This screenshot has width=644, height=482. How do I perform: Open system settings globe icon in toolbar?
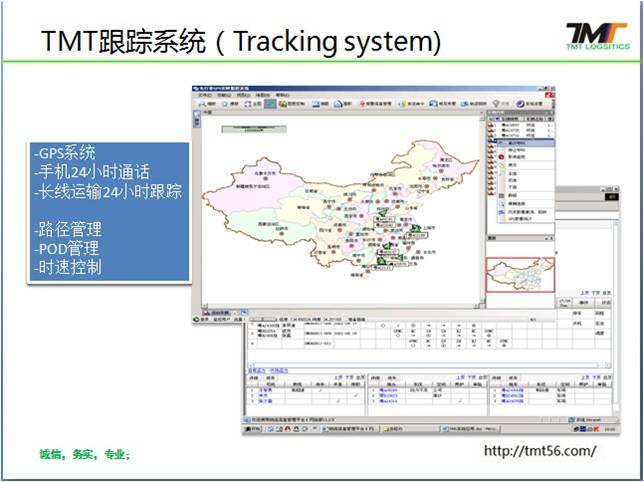pos(521,104)
